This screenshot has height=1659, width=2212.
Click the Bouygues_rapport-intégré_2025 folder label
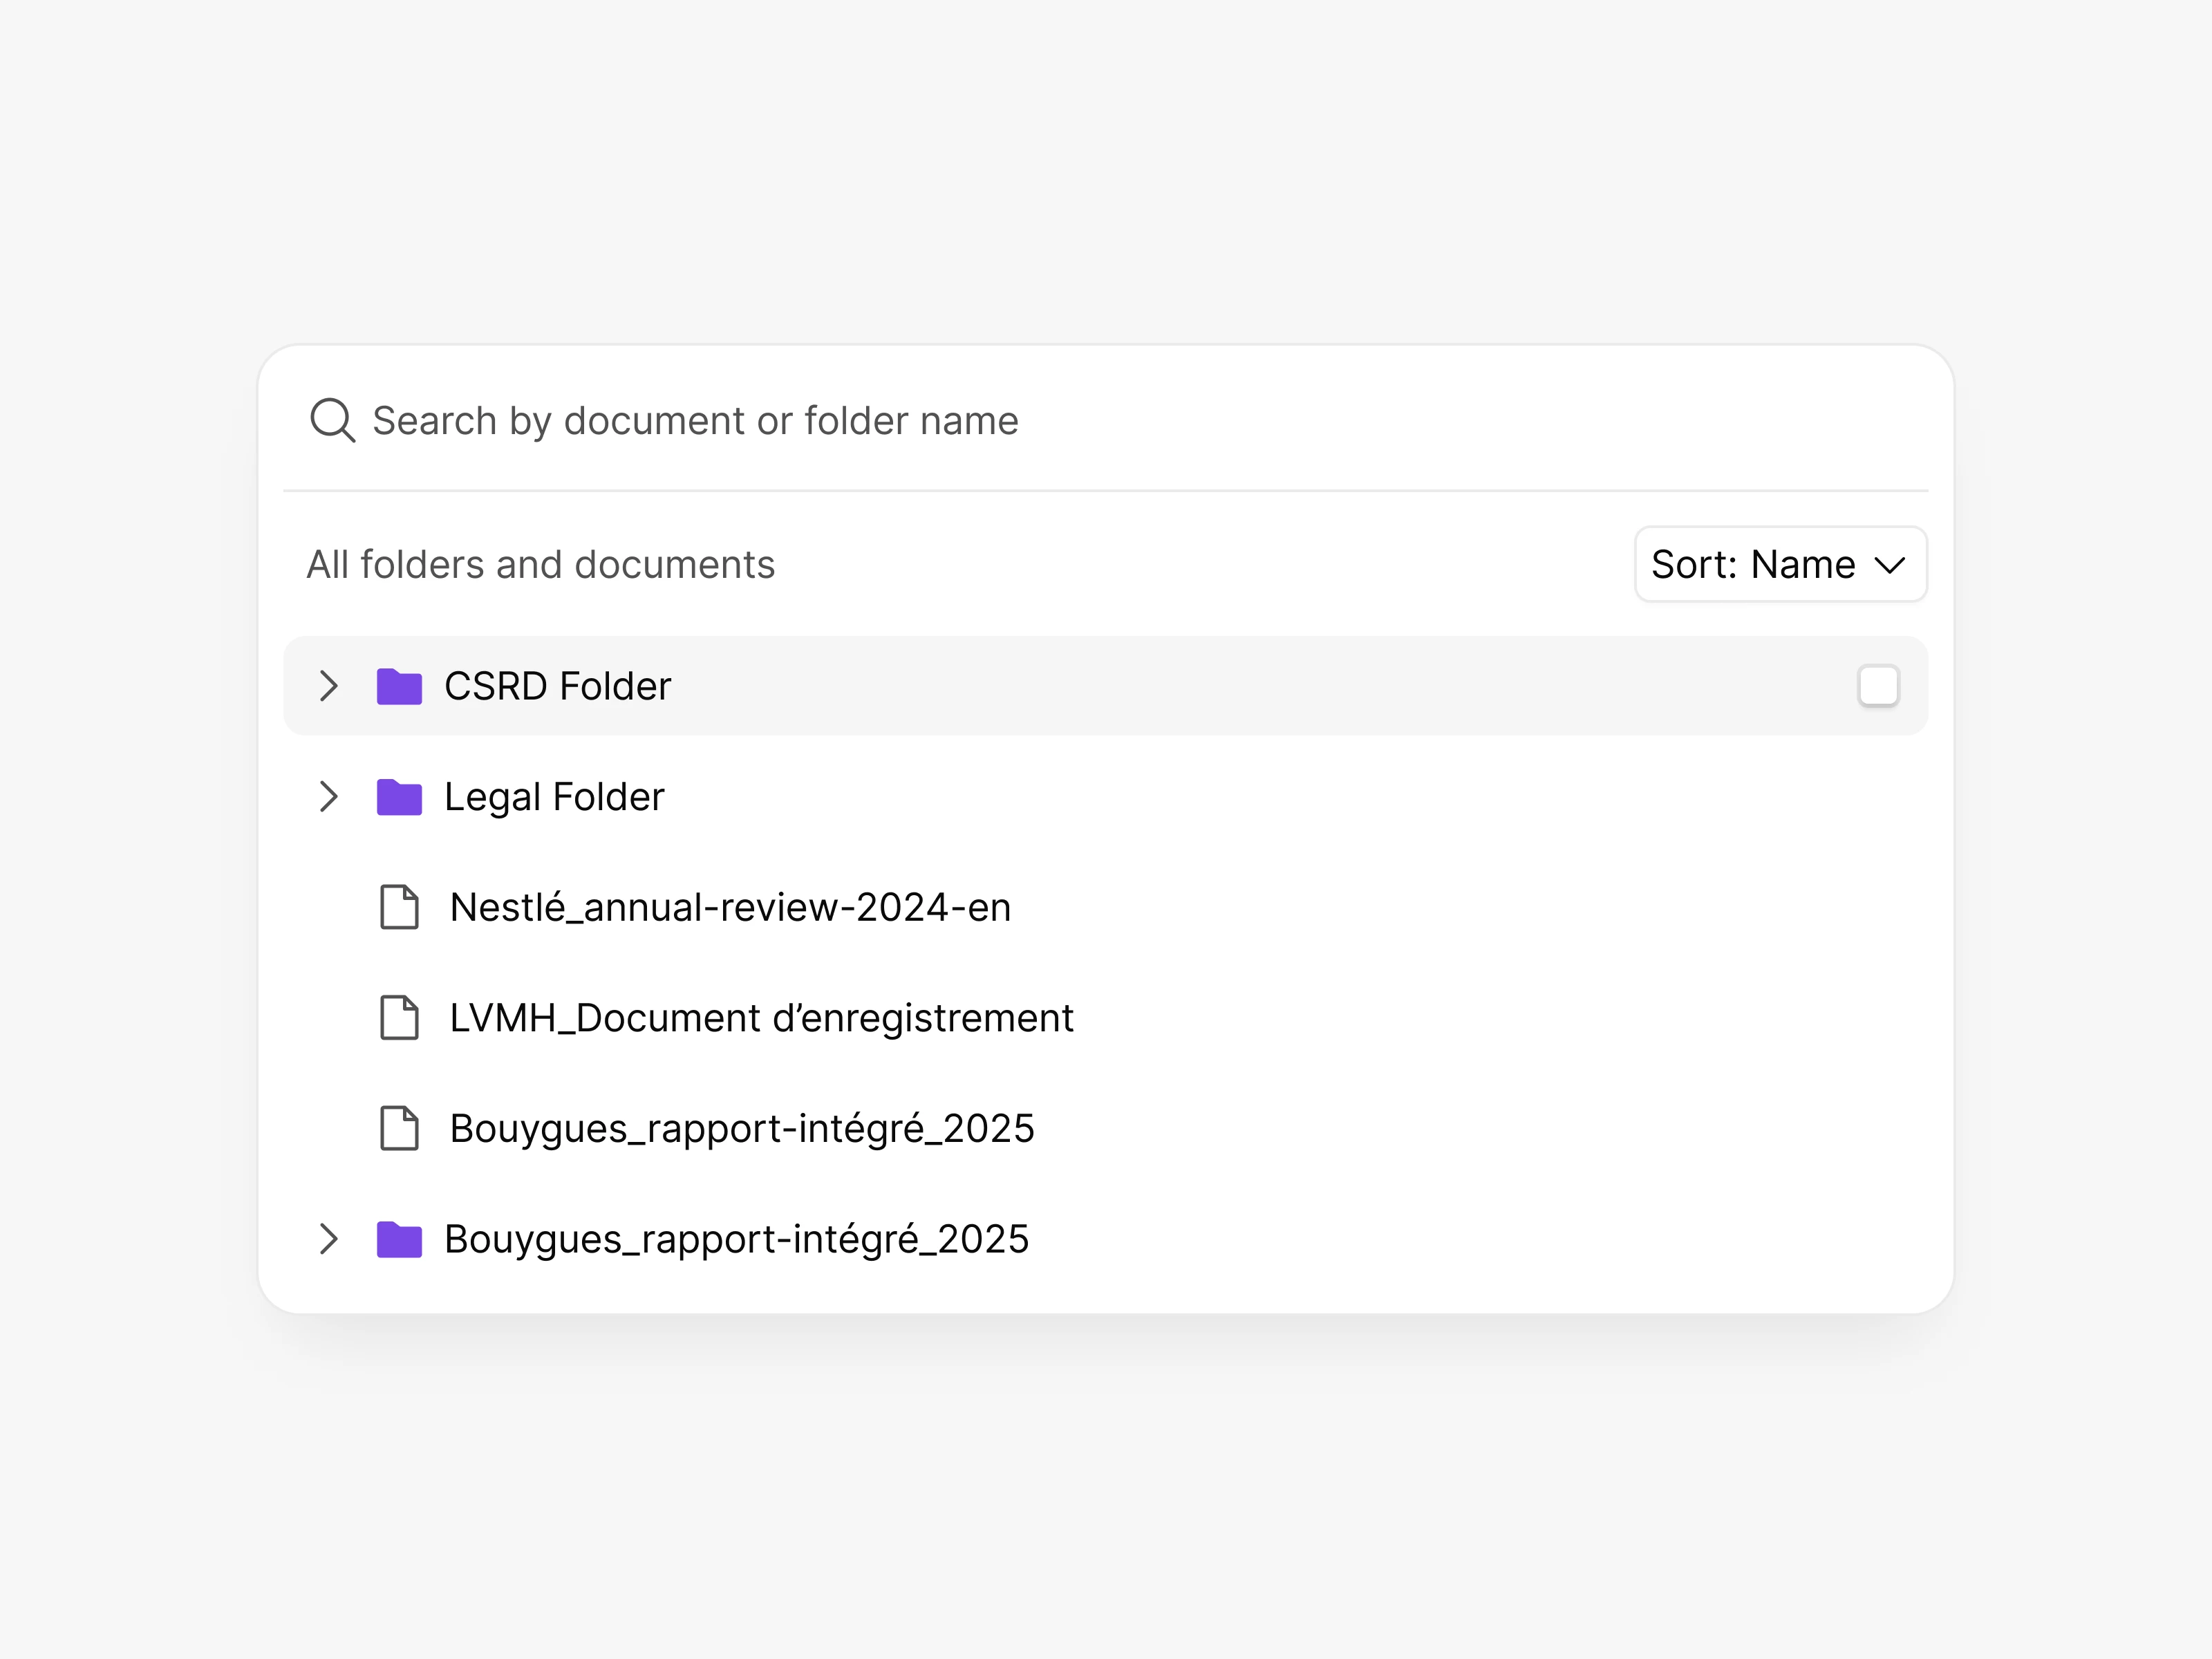736,1239
